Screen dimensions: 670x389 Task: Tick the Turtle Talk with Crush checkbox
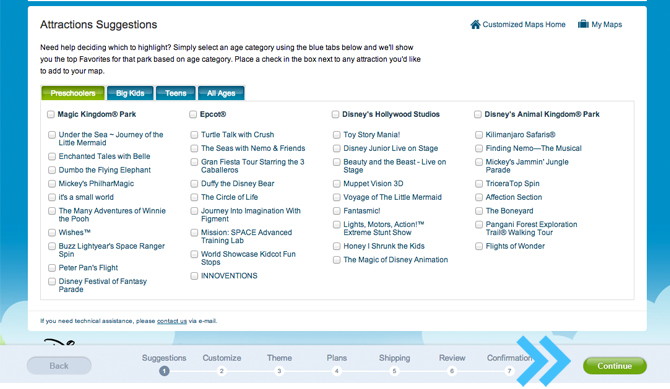tap(194, 135)
